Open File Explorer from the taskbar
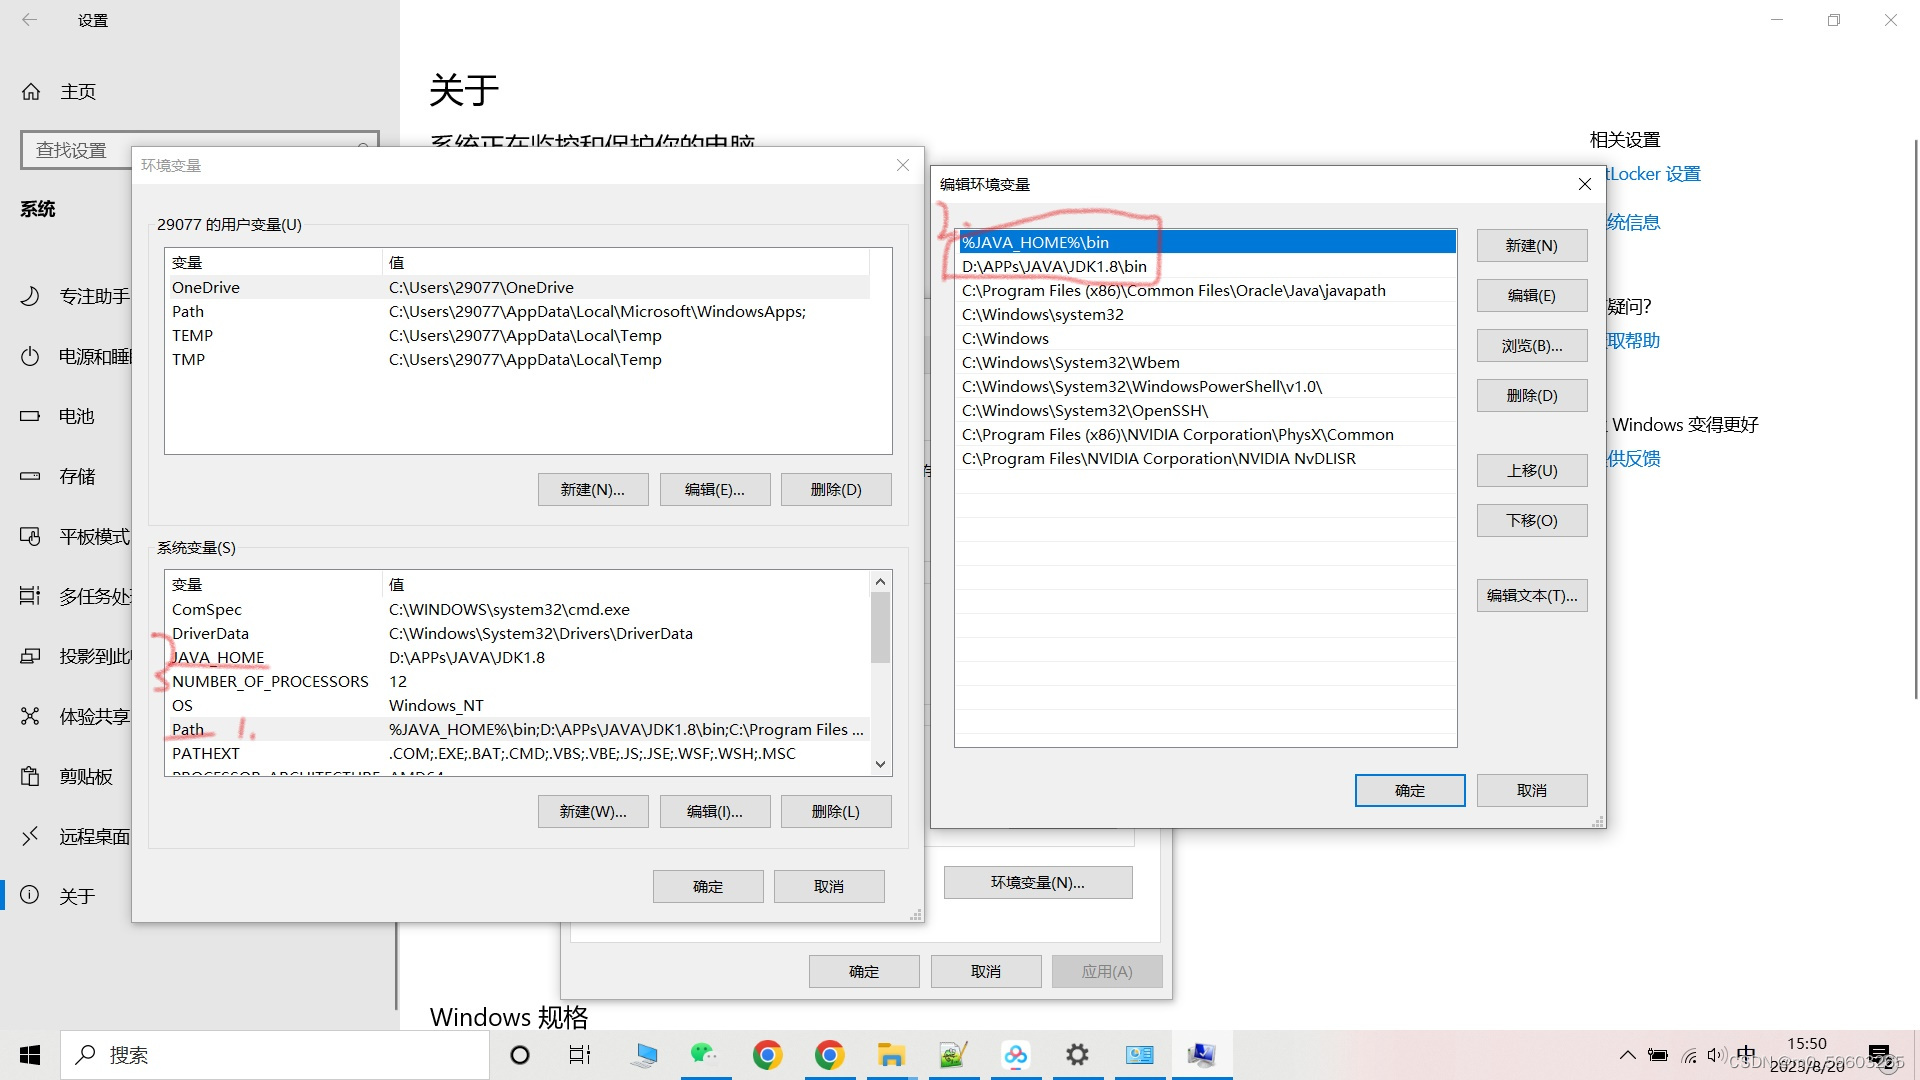Screen dimensions: 1920x1080 [x=891, y=1054]
